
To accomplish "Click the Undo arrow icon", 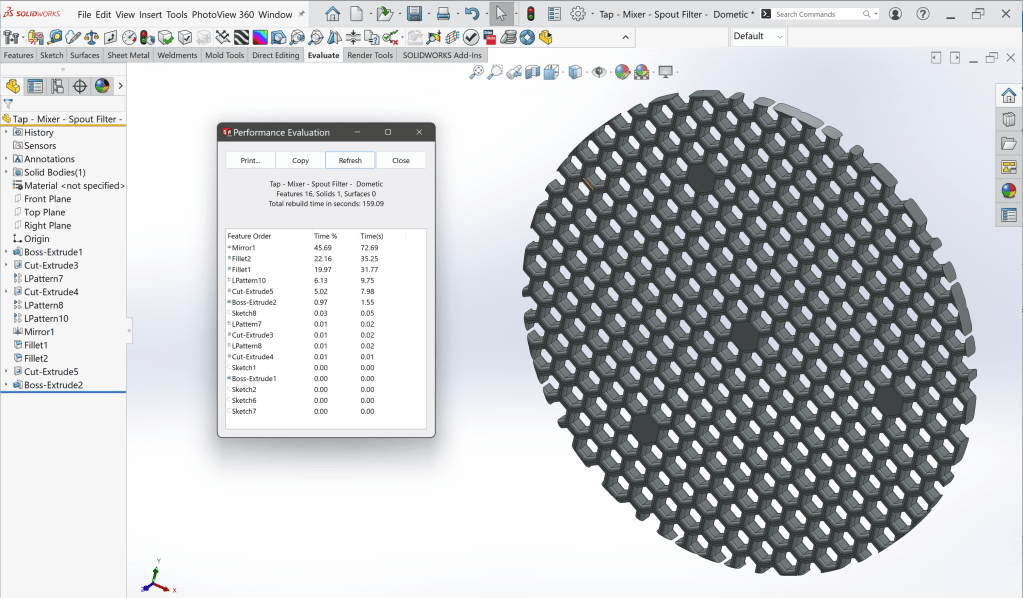I will pos(471,14).
